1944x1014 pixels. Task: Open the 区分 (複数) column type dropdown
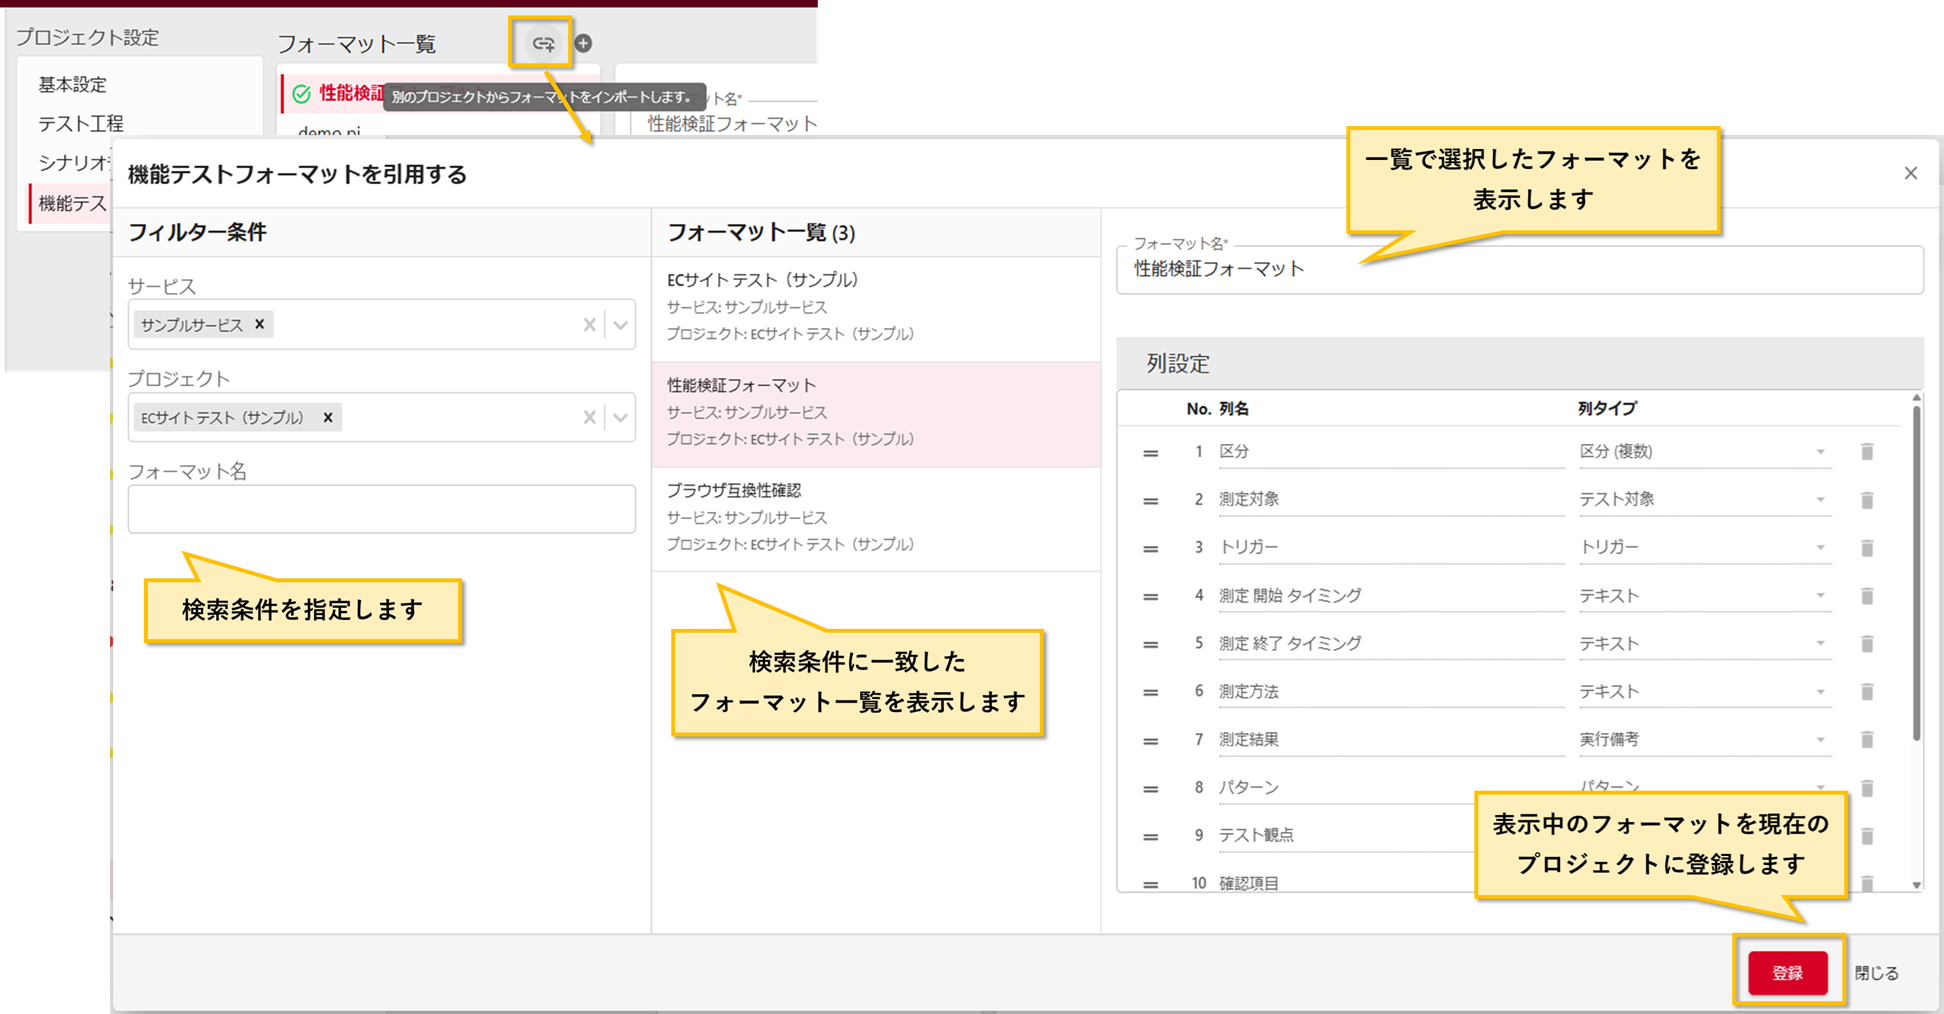[1820, 452]
